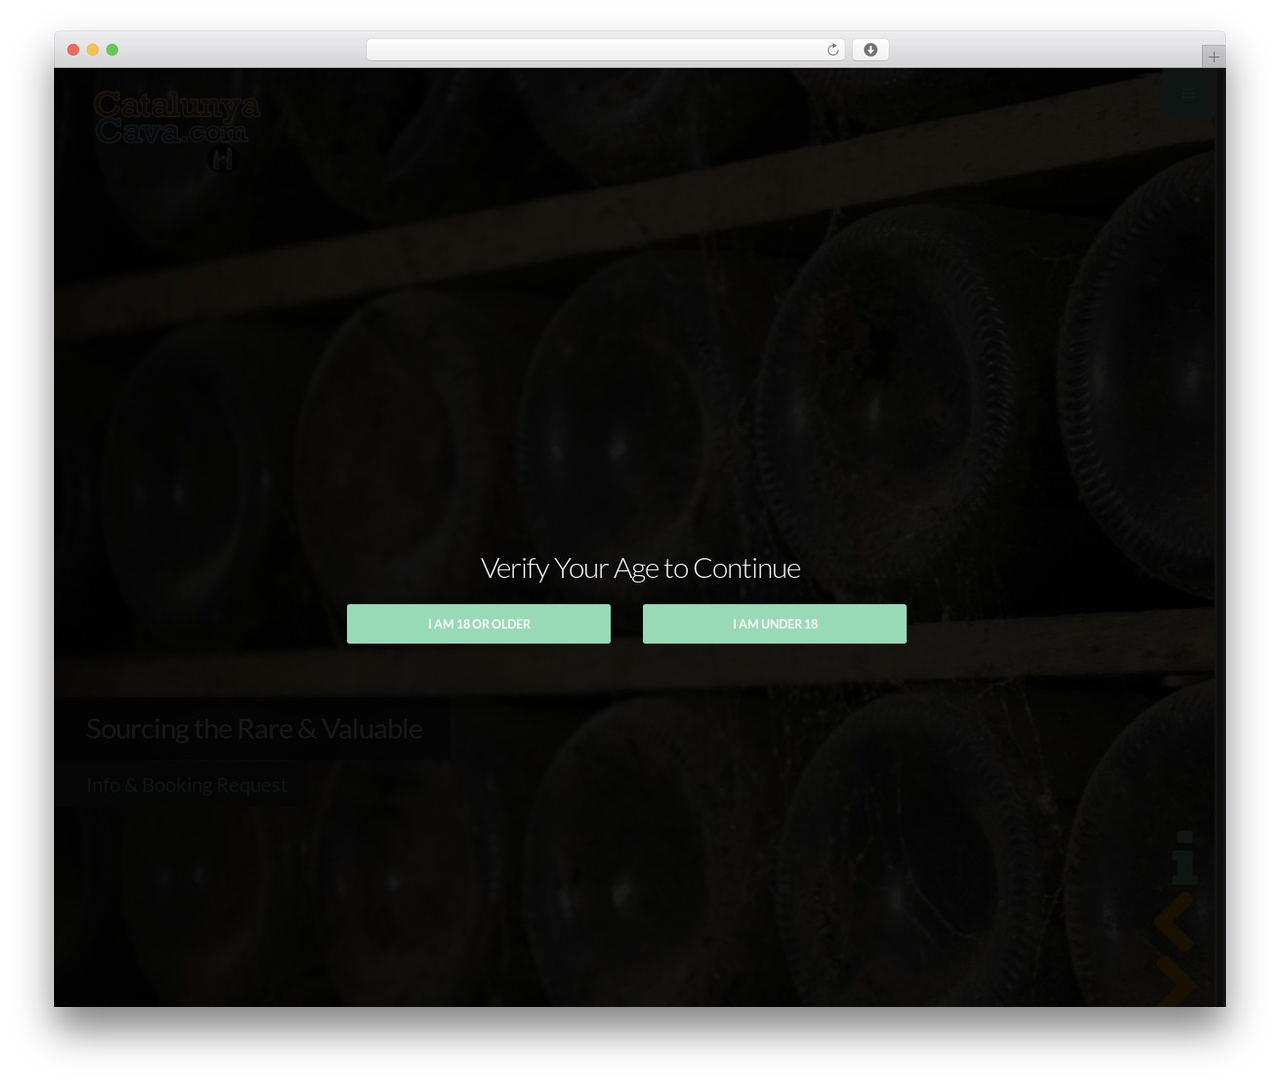Image resolution: width=1280 pixels, height=1084 pixels.
Task: Click the info 'i' slider icon
Action: 1184,857
